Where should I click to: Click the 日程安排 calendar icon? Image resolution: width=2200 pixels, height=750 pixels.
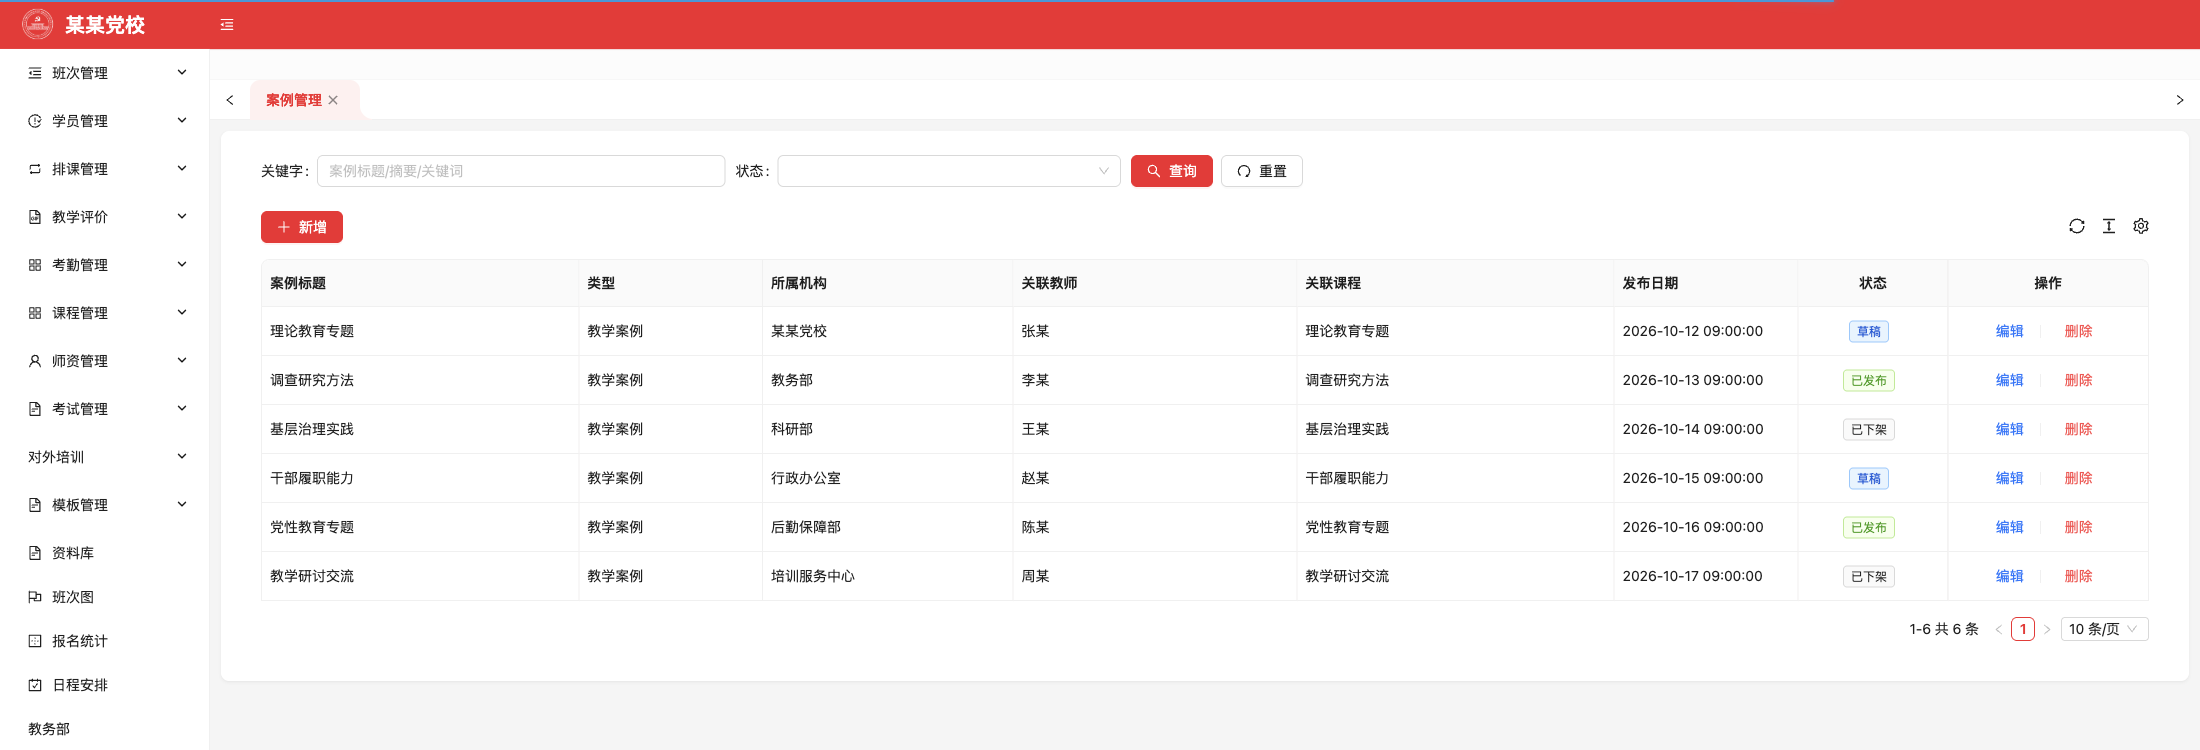35,685
